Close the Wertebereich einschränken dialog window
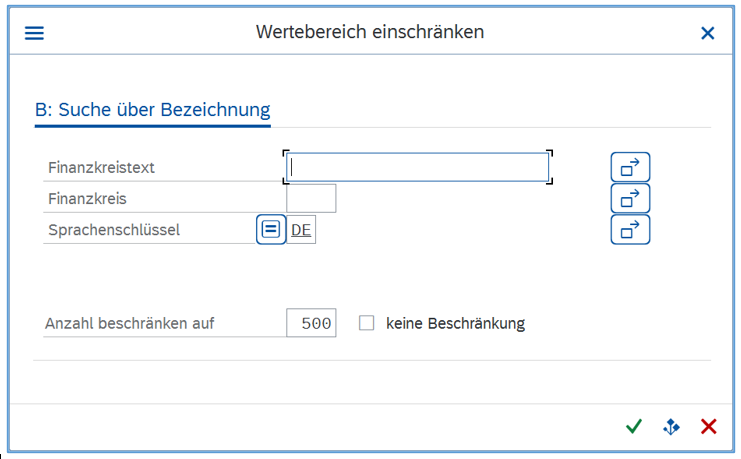 click(x=708, y=33)
